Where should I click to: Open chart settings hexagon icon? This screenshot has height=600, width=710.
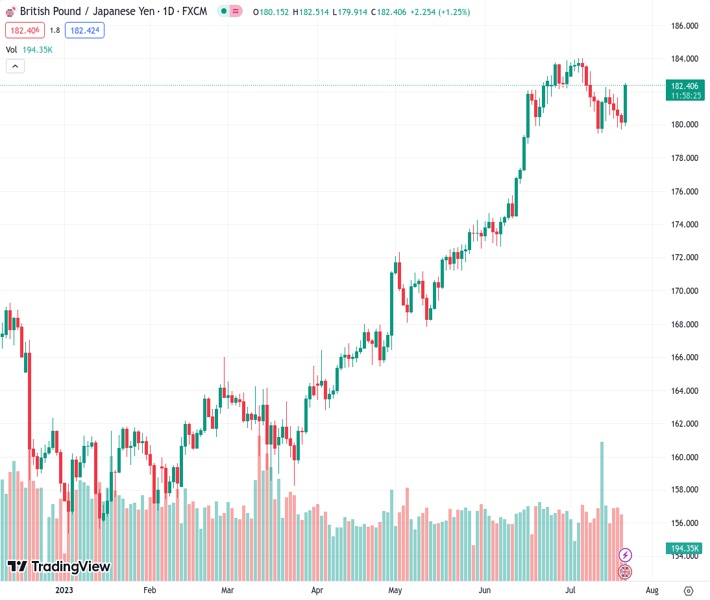[x=688, y=590]
